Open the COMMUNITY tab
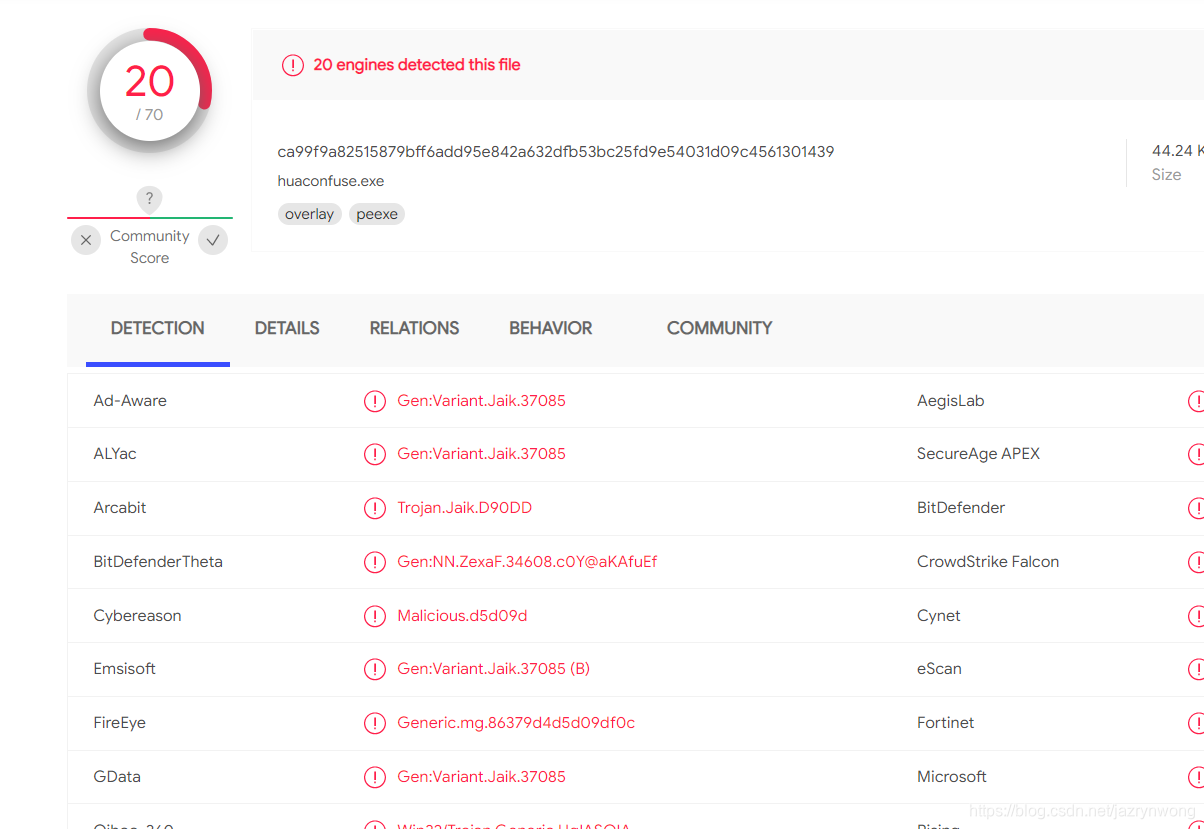The image size is (1204, 829). tap(719, 328)
